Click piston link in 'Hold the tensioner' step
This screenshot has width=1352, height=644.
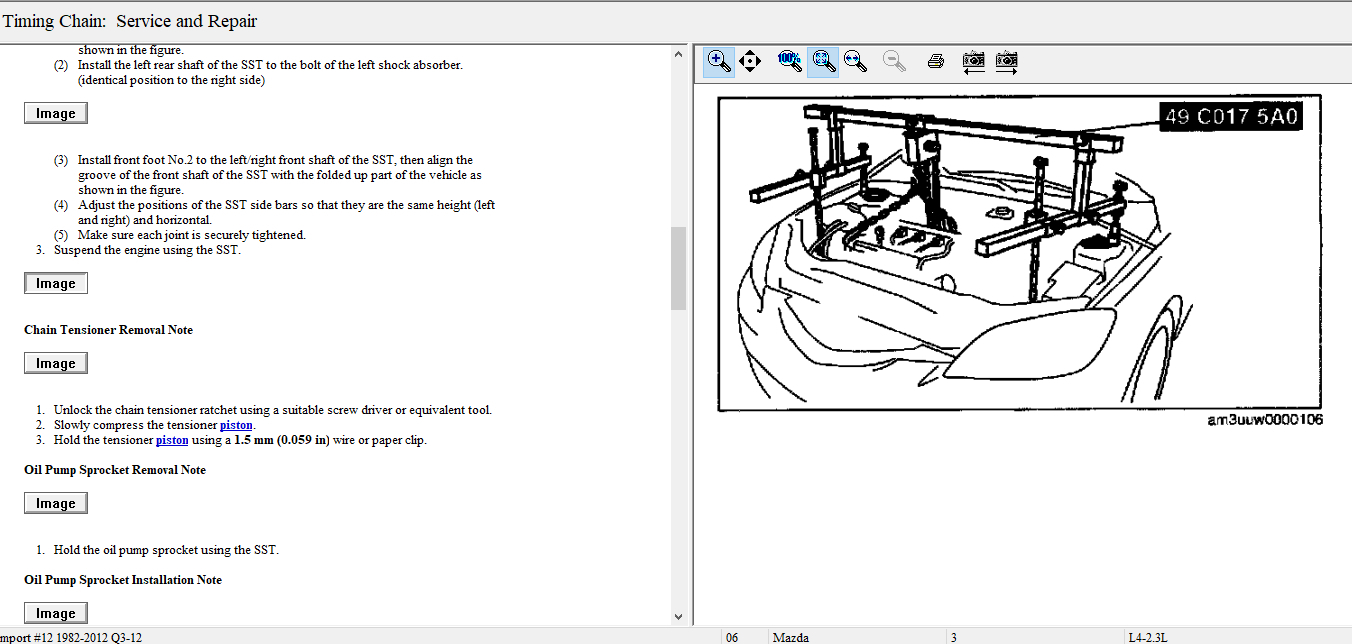(x=172, y=440)
